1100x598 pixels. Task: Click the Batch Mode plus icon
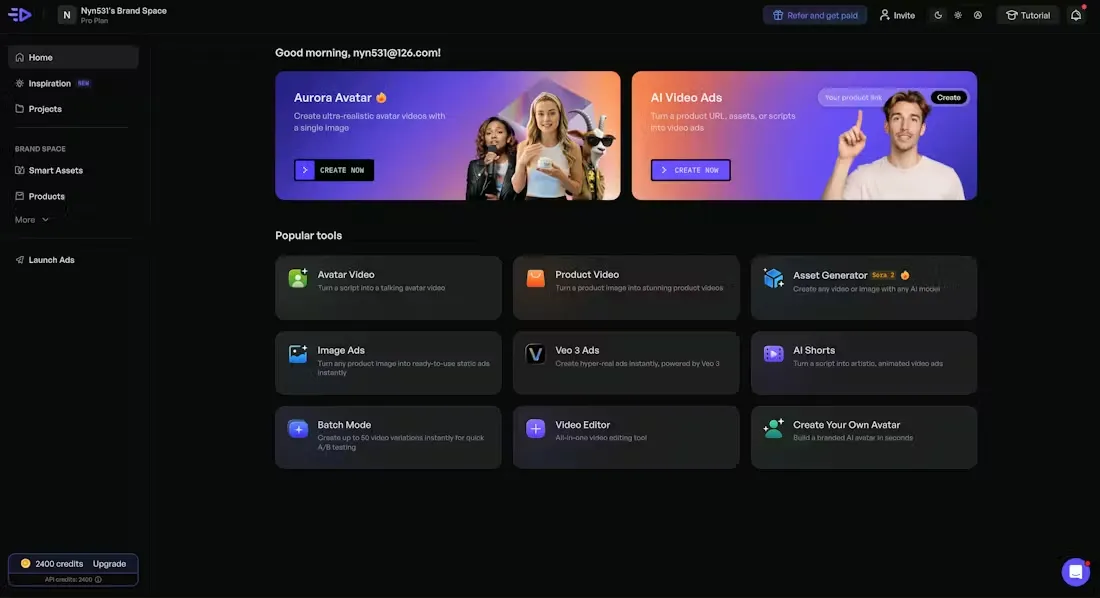click(x=298, y=429)
